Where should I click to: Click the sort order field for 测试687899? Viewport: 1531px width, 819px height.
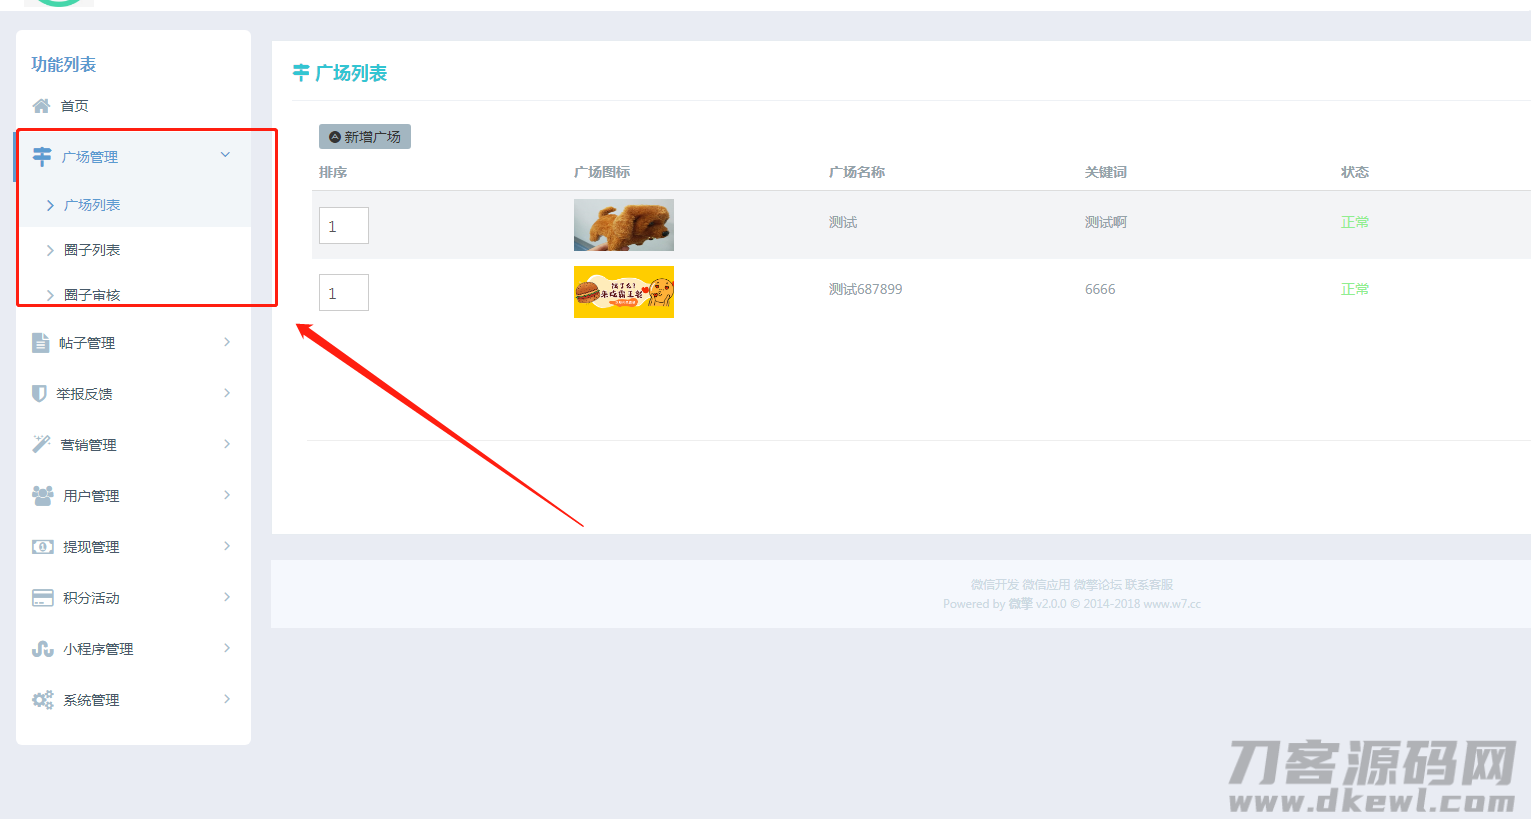(343, 293)
